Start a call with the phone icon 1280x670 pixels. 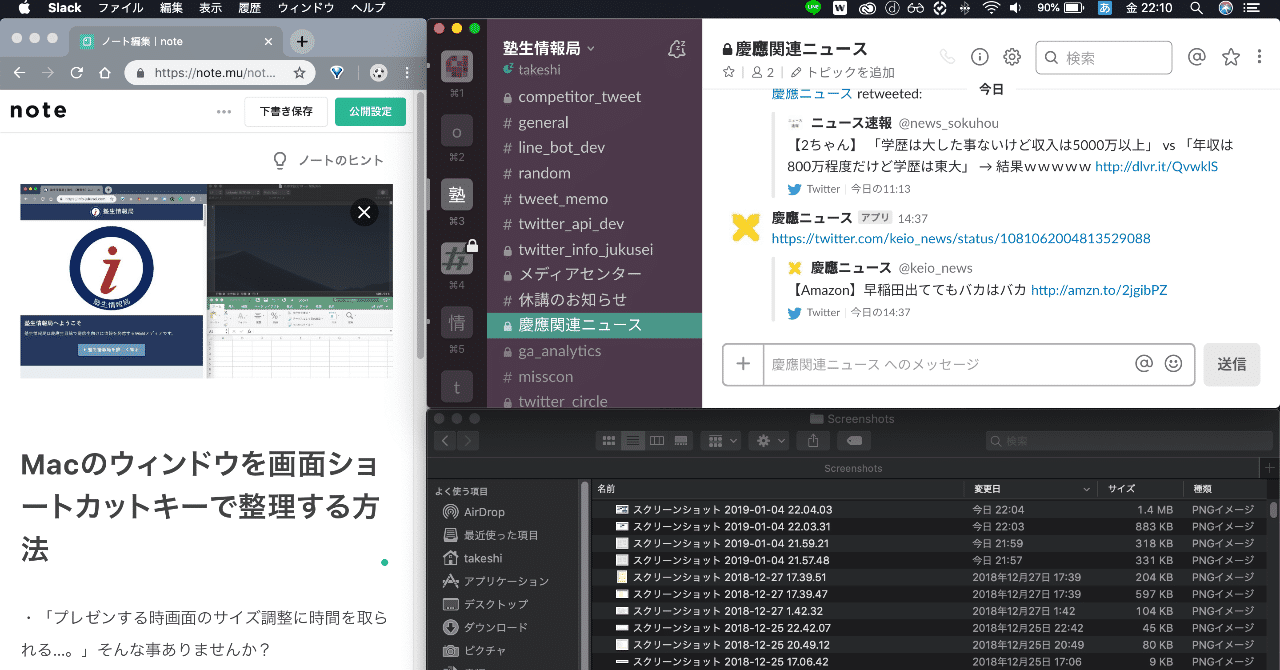coord(947,57)
